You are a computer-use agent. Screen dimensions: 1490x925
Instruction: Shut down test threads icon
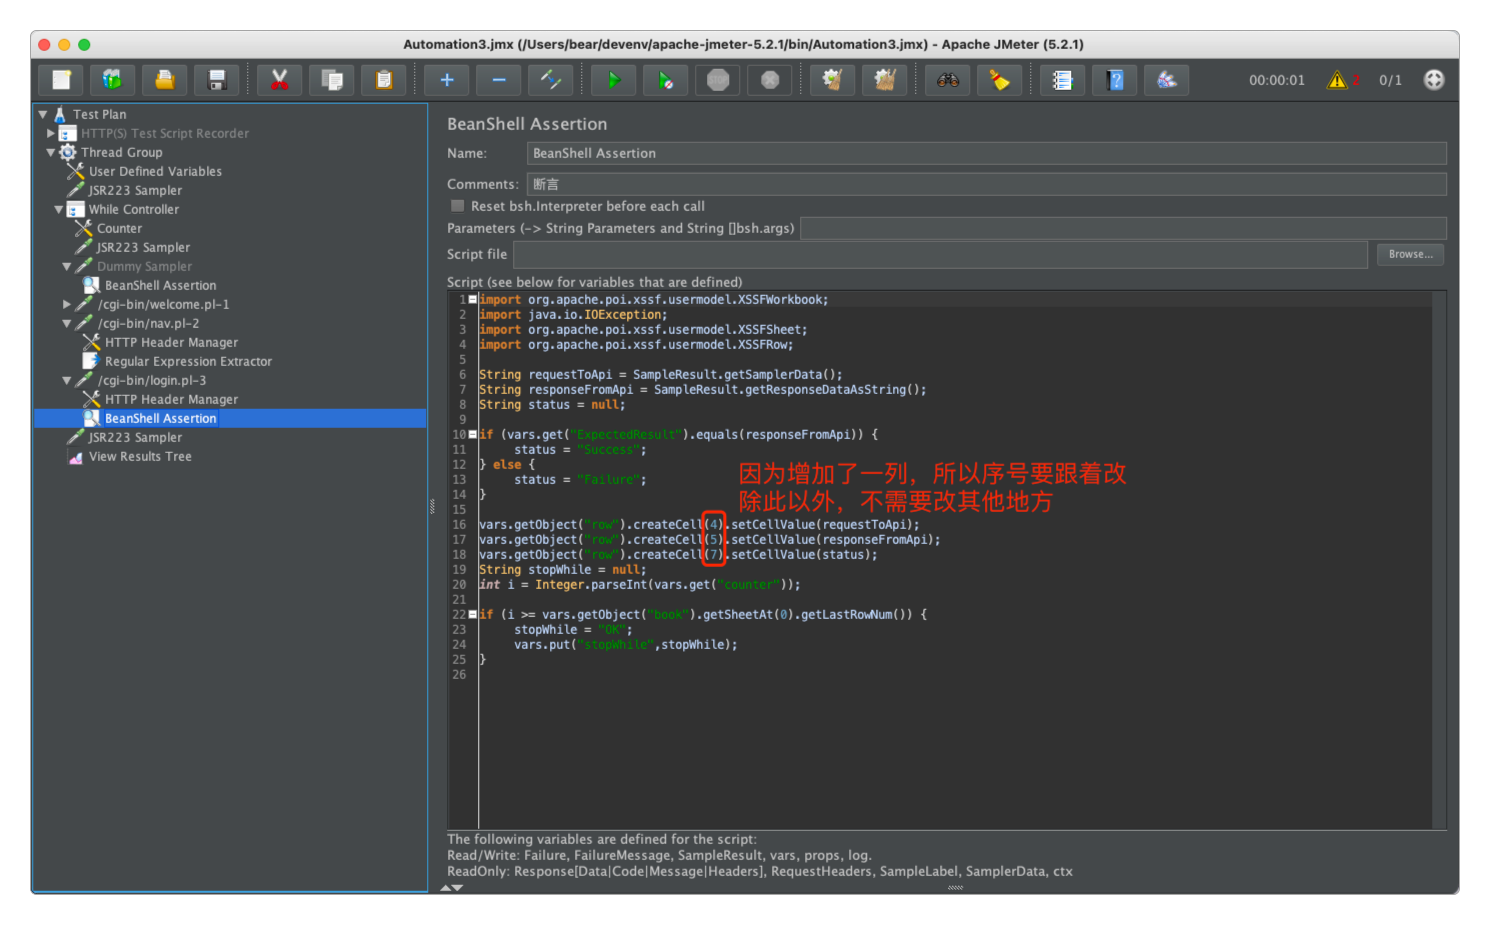pyautogui.click(x=770, y=80)
